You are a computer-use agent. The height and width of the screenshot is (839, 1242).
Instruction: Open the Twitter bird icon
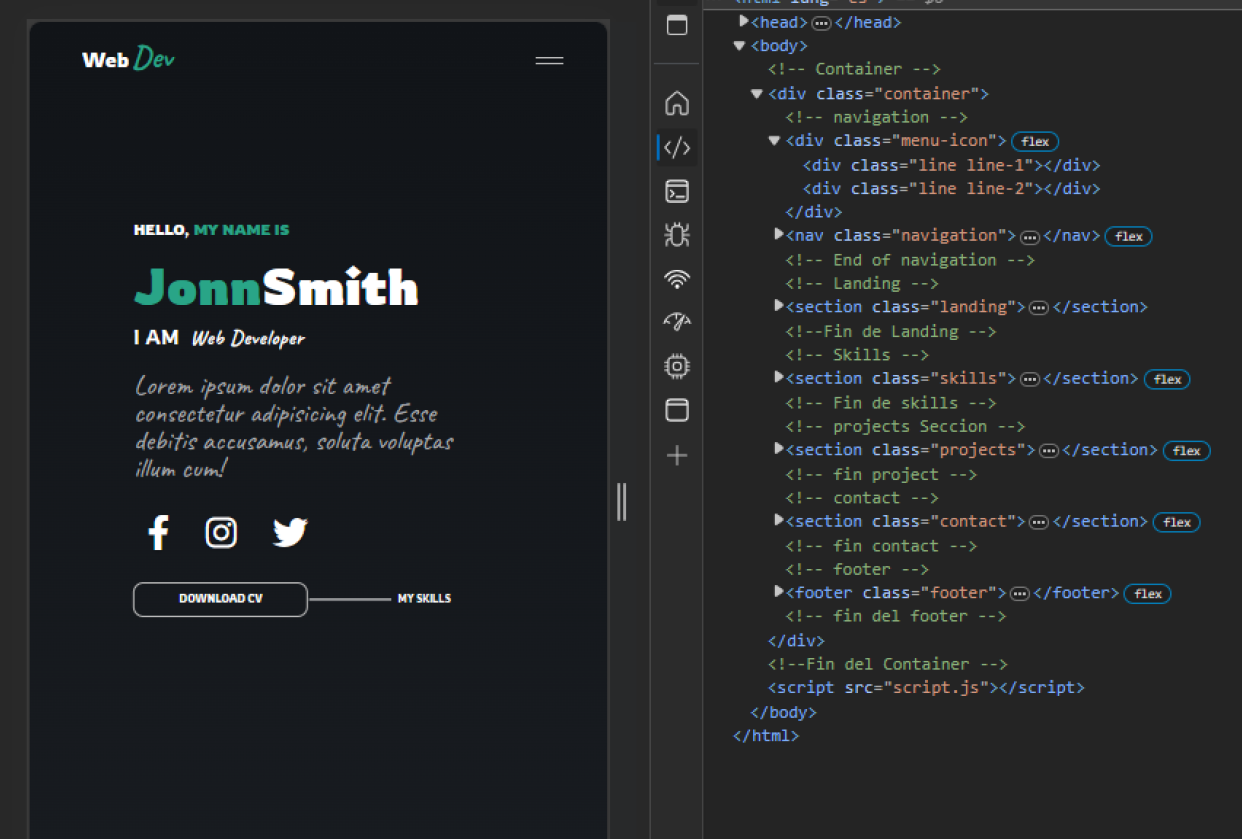tap(290, 533)
